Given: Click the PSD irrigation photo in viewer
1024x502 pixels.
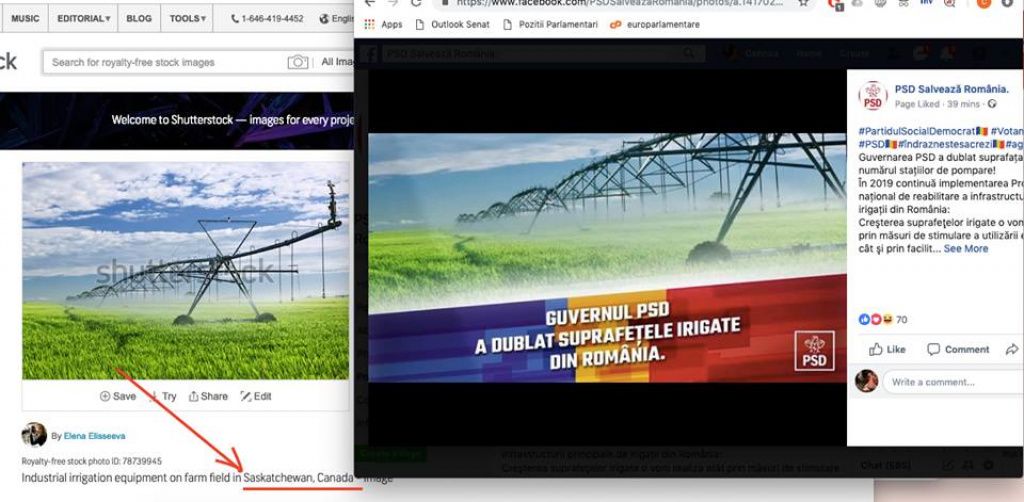Looking at the screenshot, I should (x=607, y=258).
